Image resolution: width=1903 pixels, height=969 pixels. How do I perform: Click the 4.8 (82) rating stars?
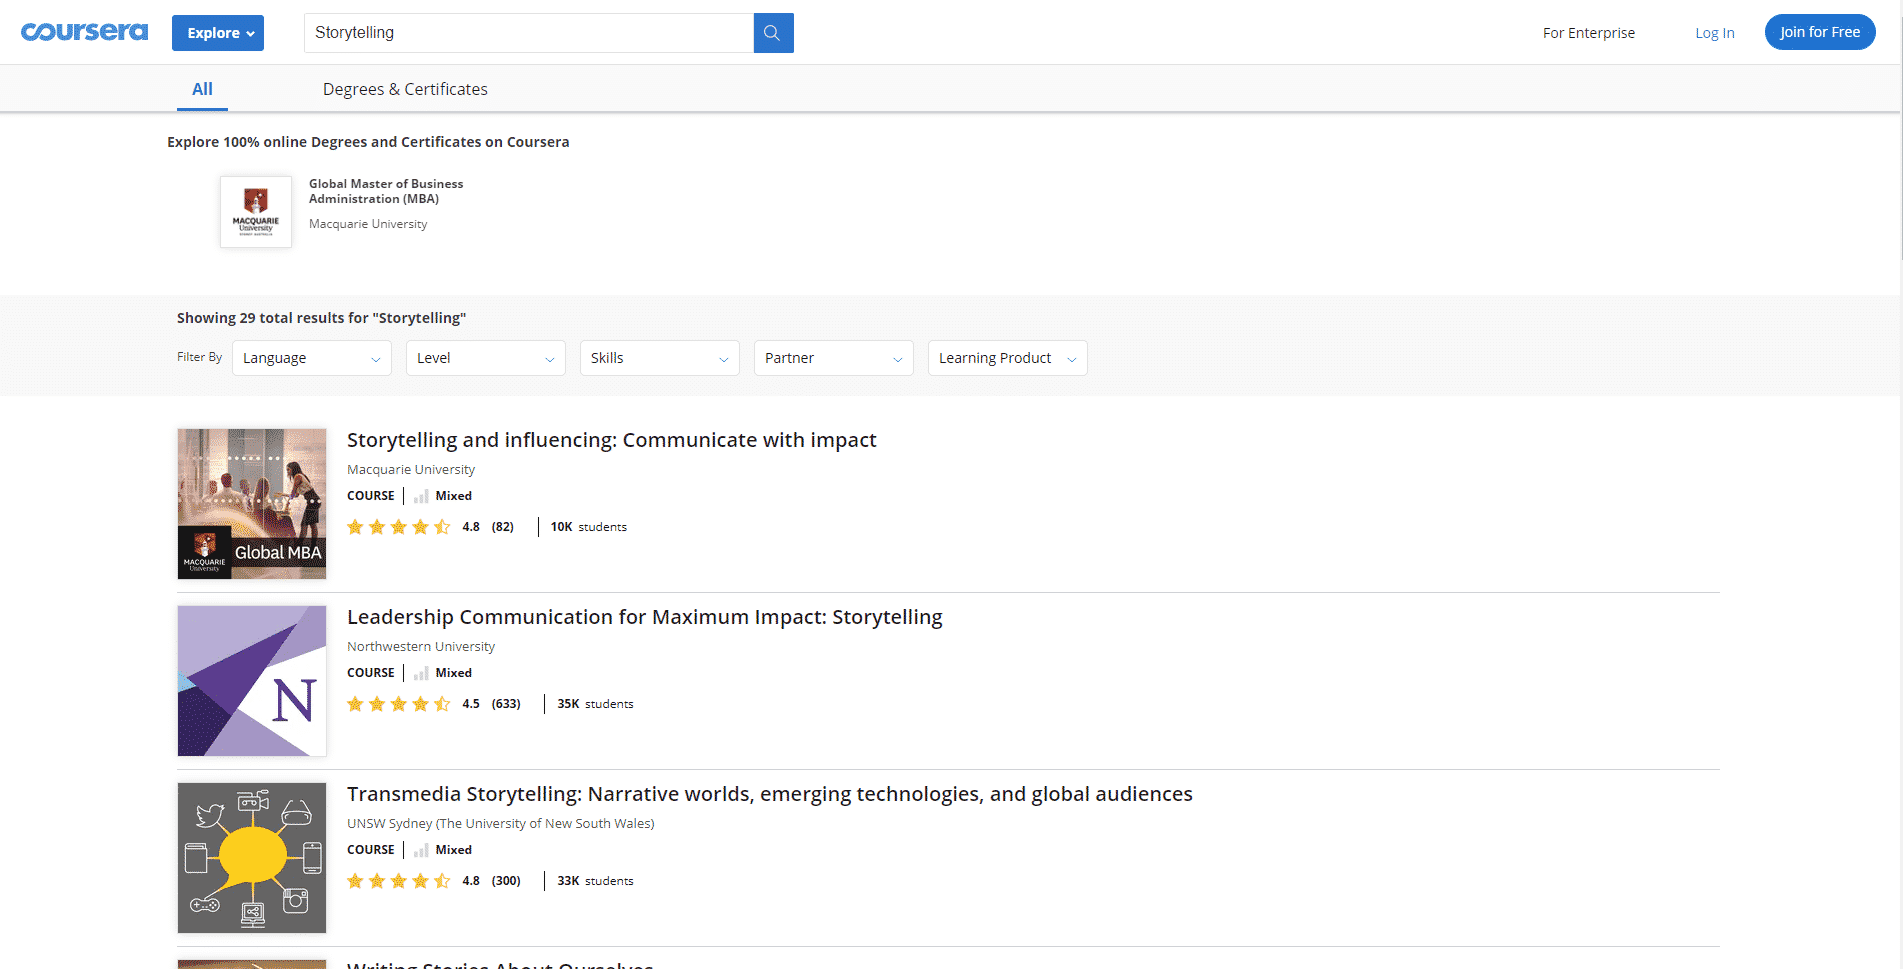click(398, 527)
